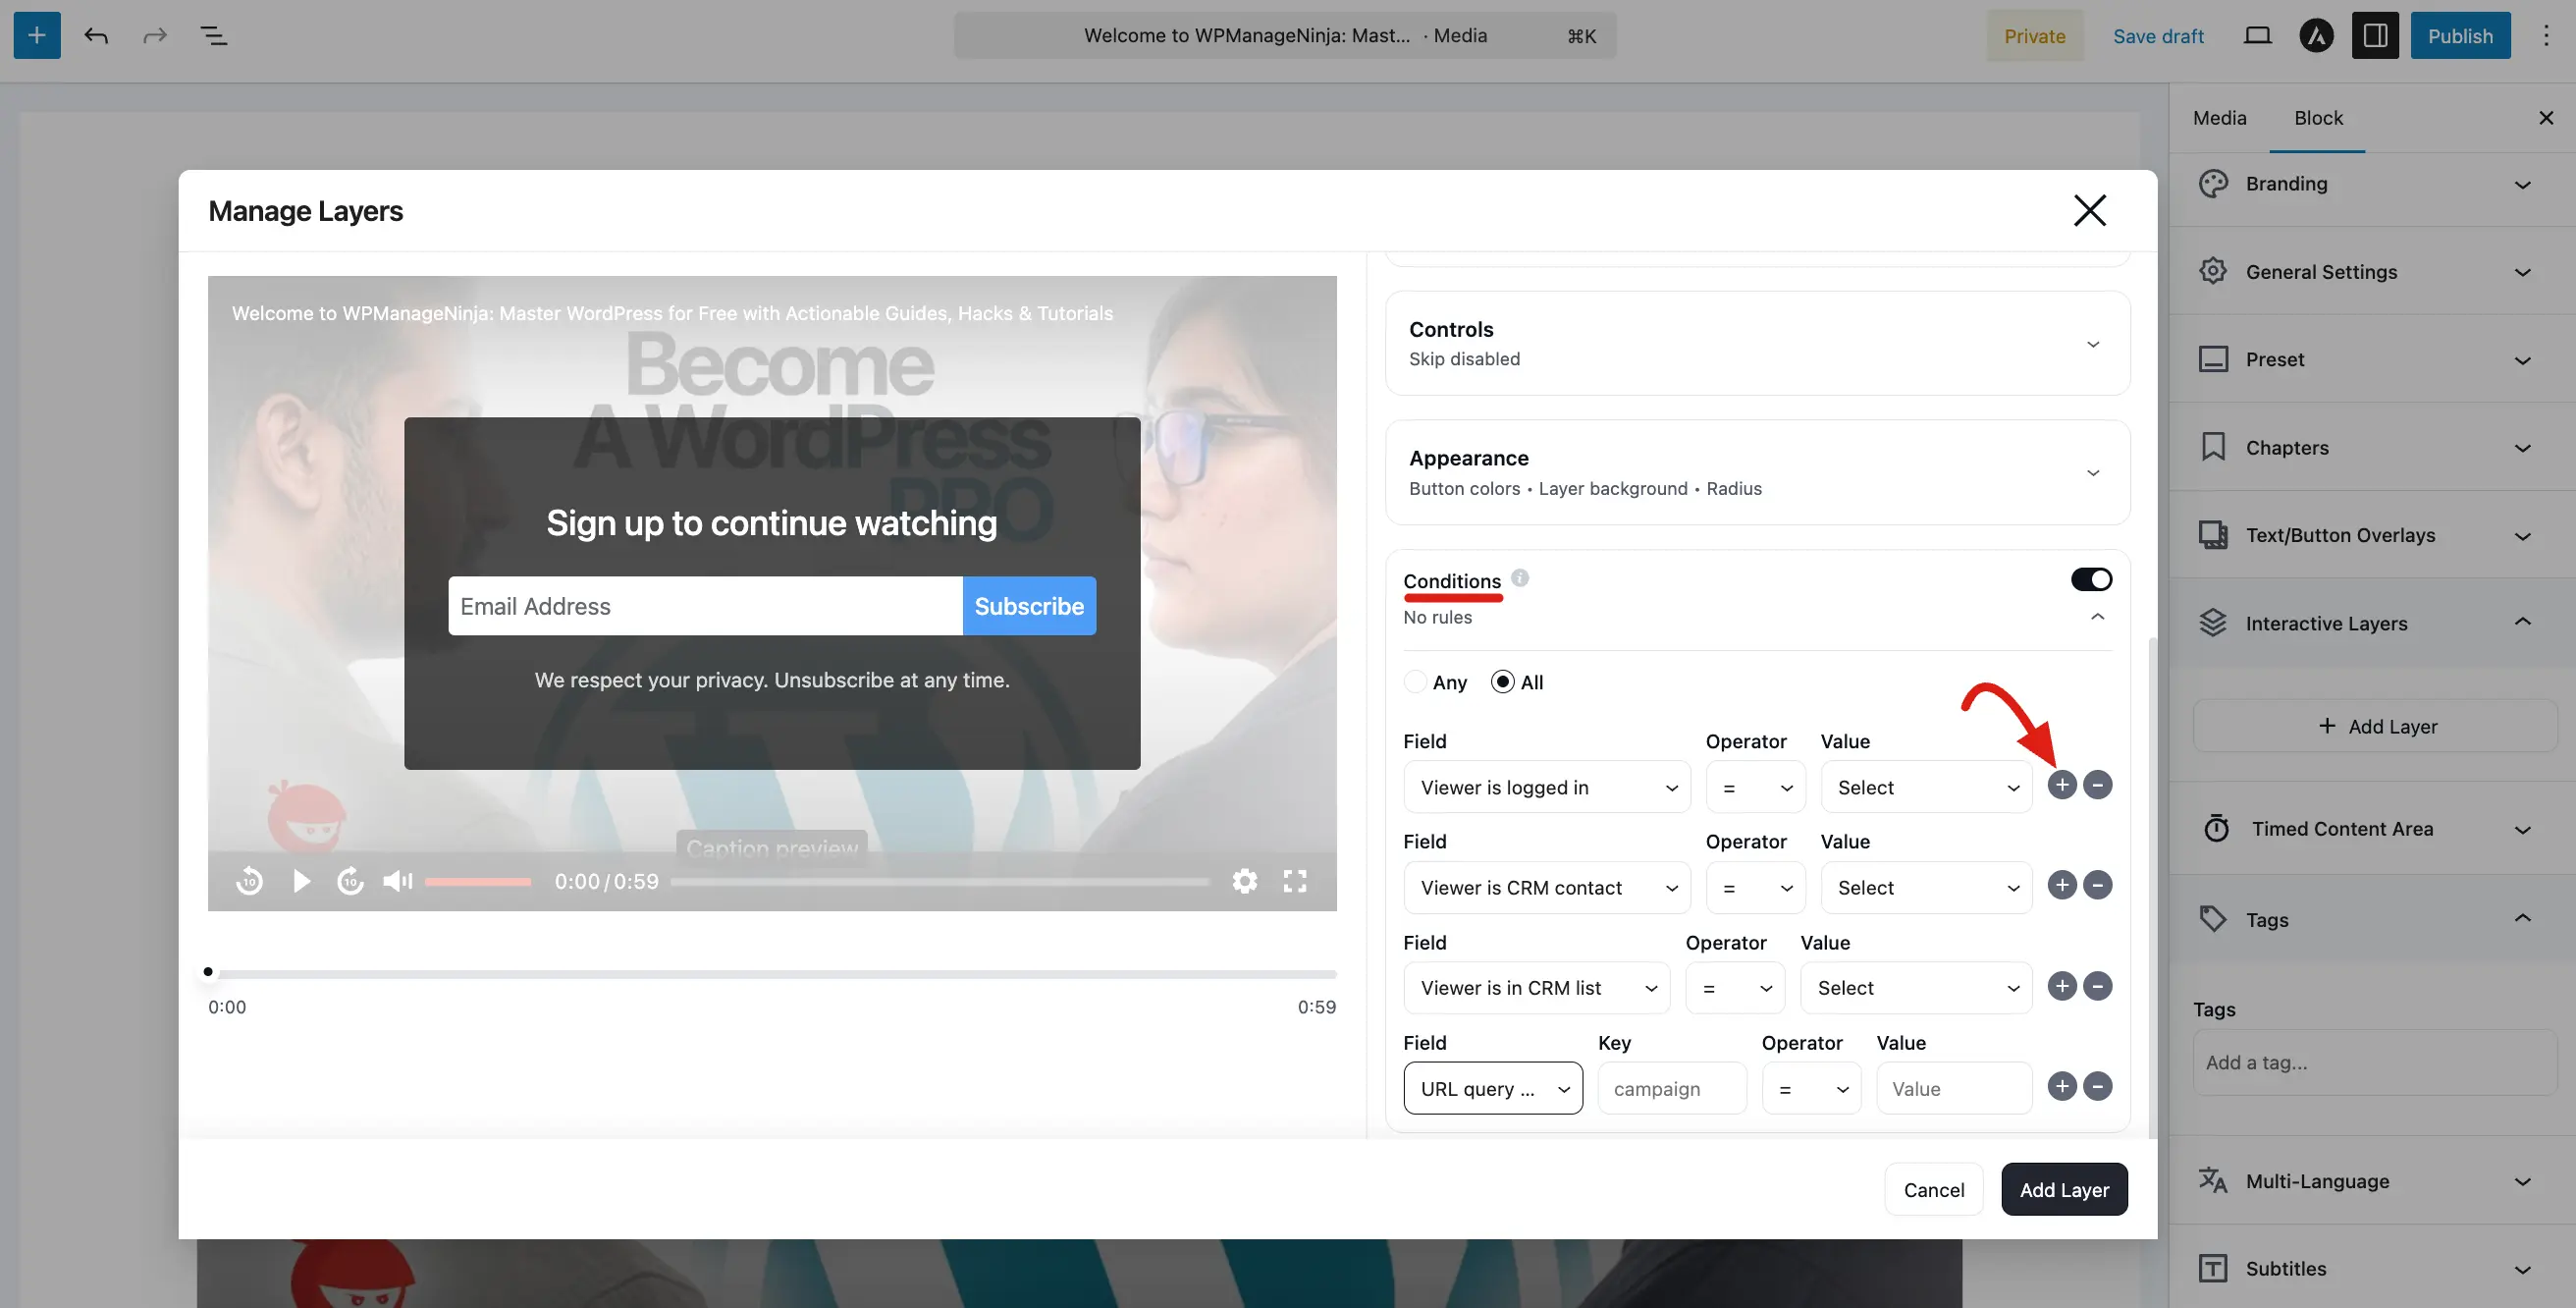Viewport: 2576px width, 1308px height.
Task: Click the preview laptop icon
Action: click(2257, 36)
